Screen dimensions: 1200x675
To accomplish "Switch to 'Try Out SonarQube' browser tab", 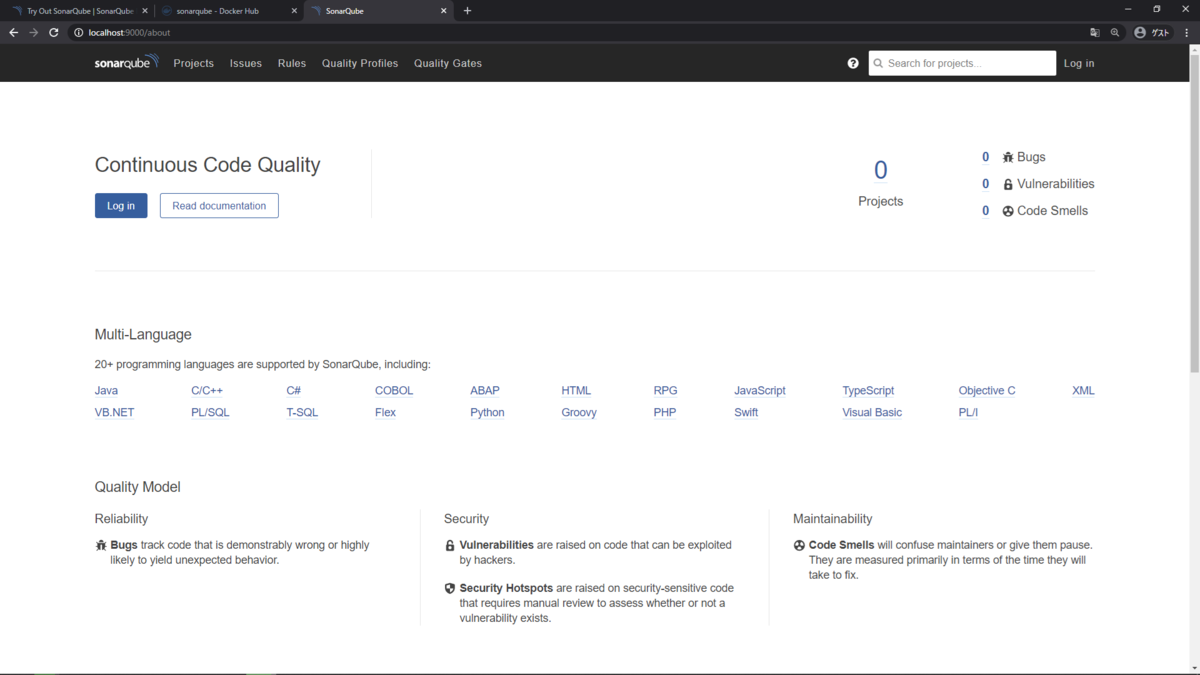I will [78, 11].
